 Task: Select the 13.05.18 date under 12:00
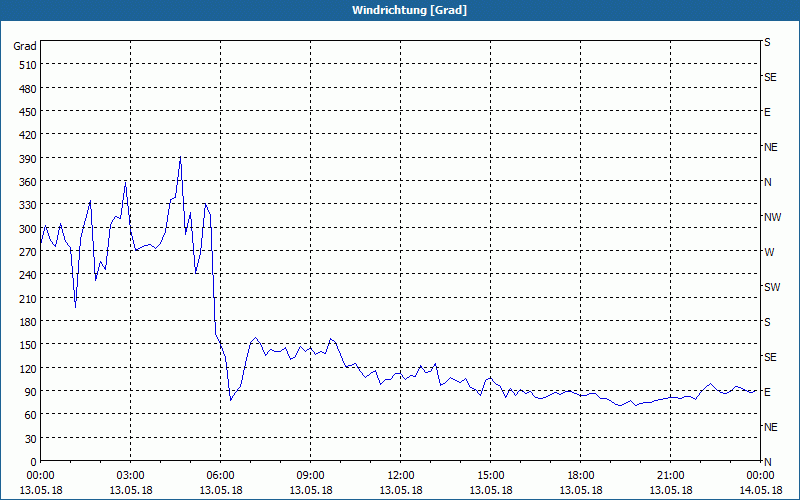click(401, 491)
